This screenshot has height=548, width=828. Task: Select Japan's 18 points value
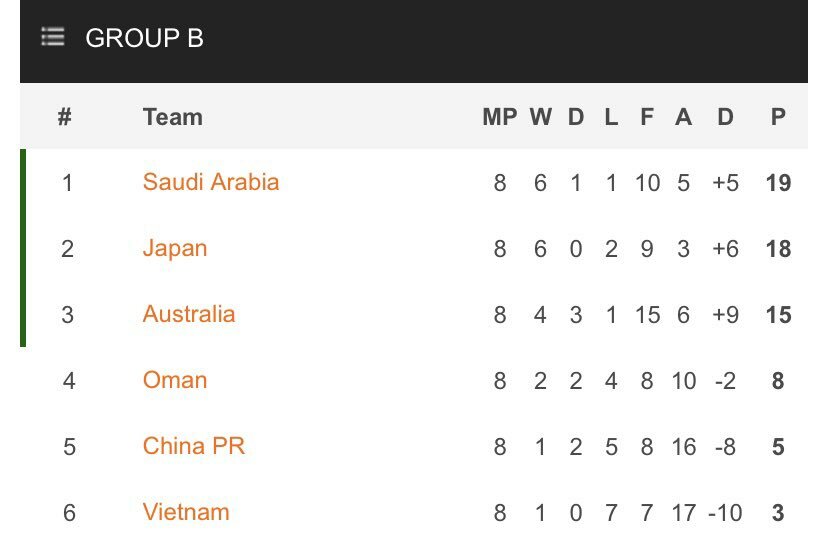[x=778, y=249]
